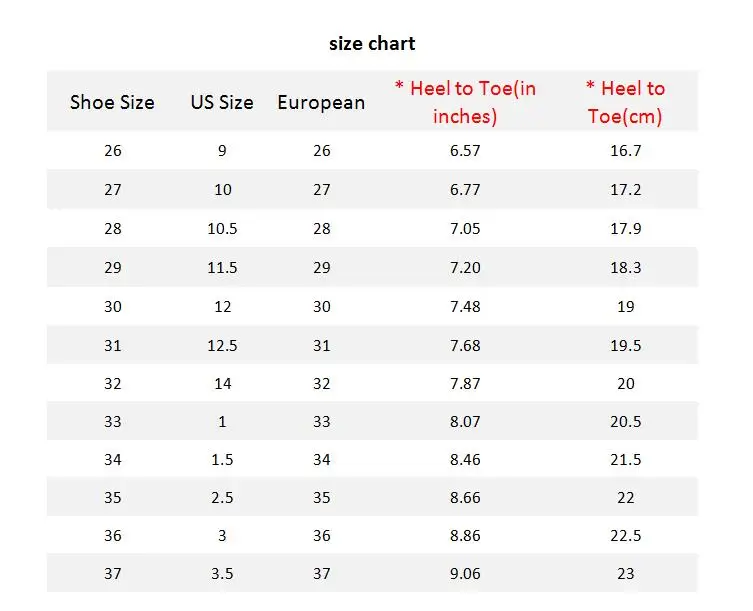Select the US size 10.5 cell
Image resolution: width=753 pixels, height=611 pixels.
(x=222, y=229)
